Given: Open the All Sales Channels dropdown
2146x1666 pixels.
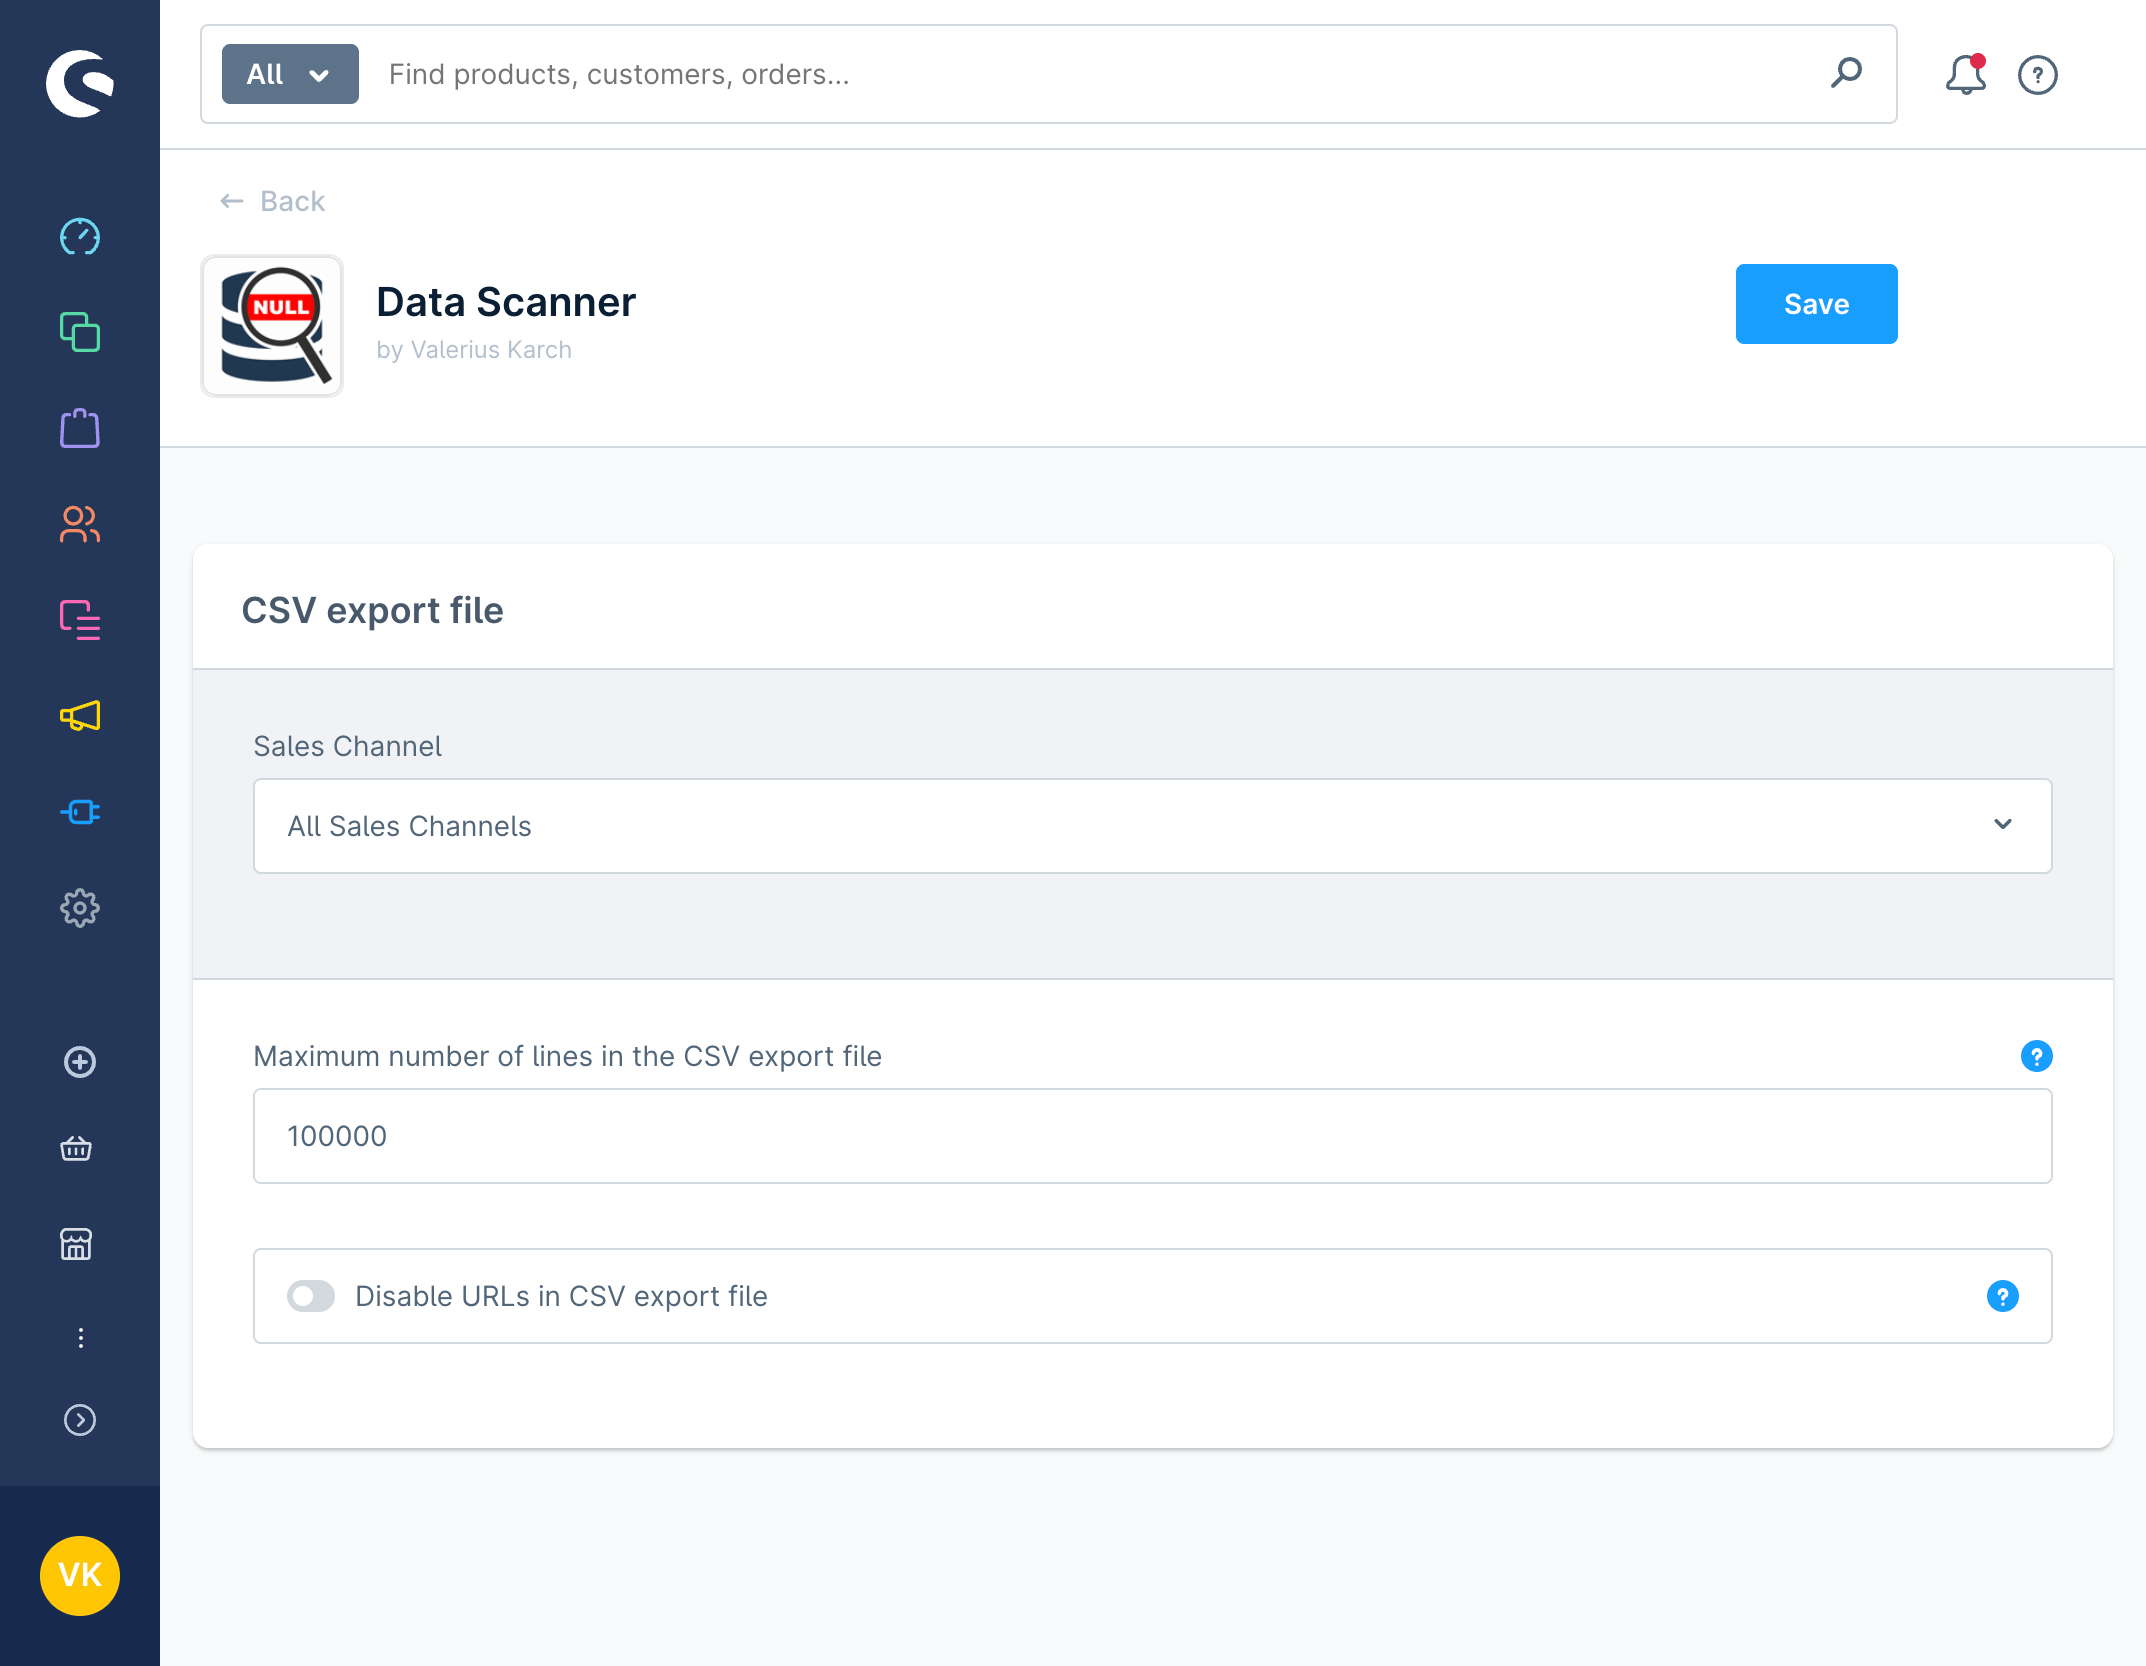Looking at the screenshot, I should pyautogui.click(x=1152, y=826).
